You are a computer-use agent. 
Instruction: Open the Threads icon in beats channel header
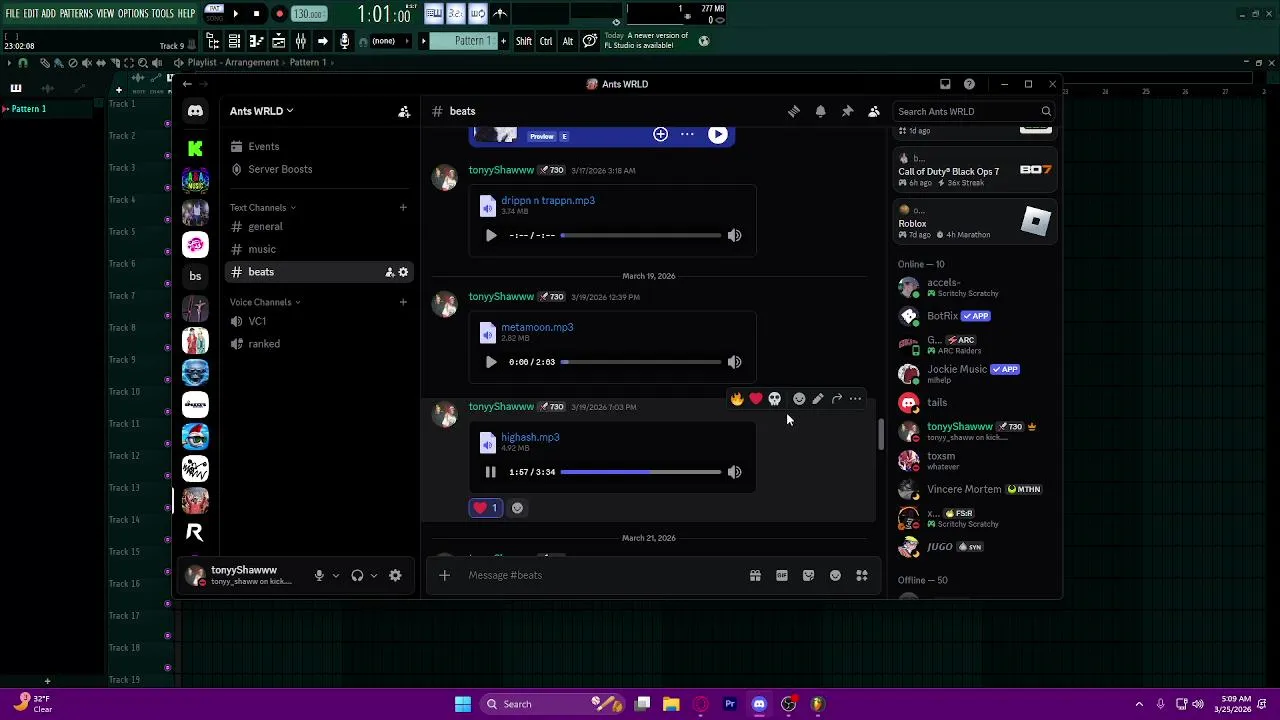[x=794, y=111]
